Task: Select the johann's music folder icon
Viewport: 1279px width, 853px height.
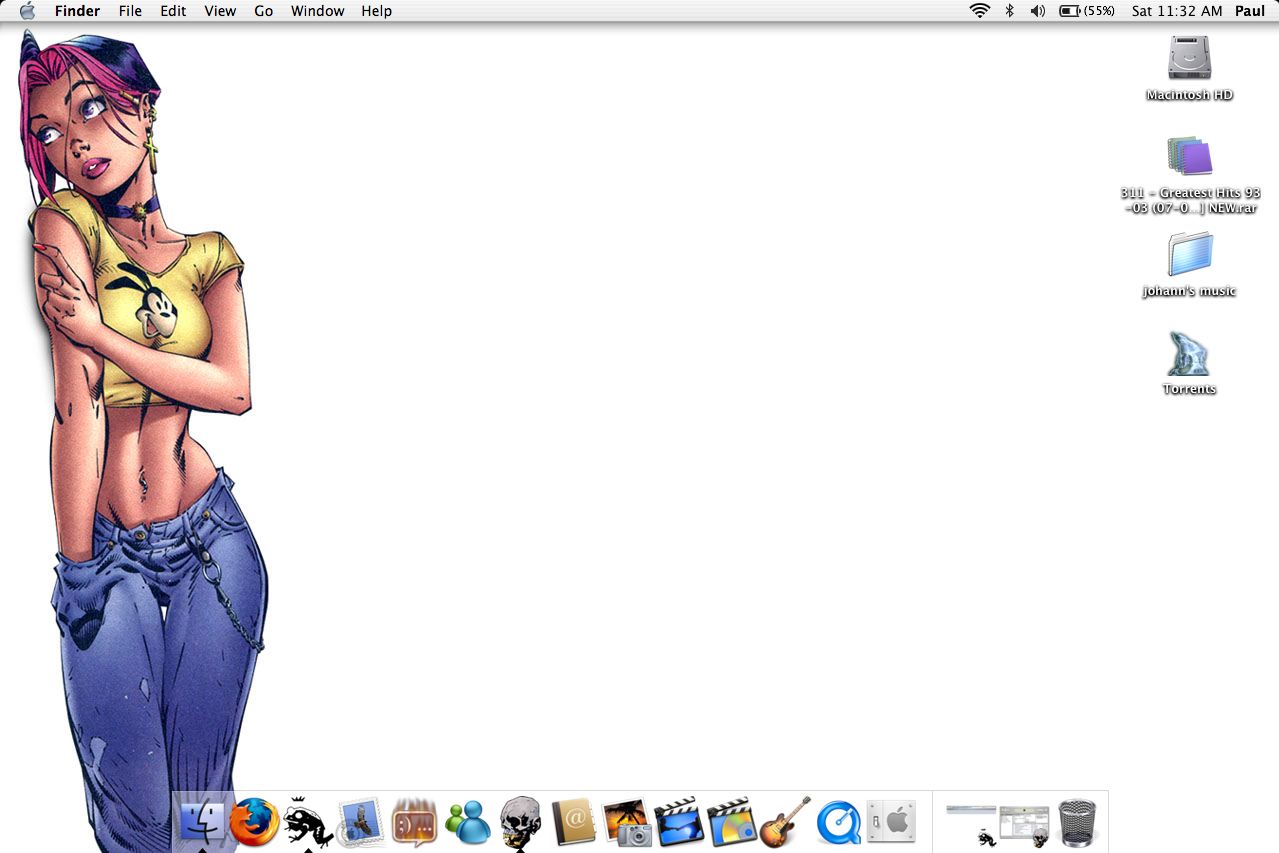Action: [1189, 255]
